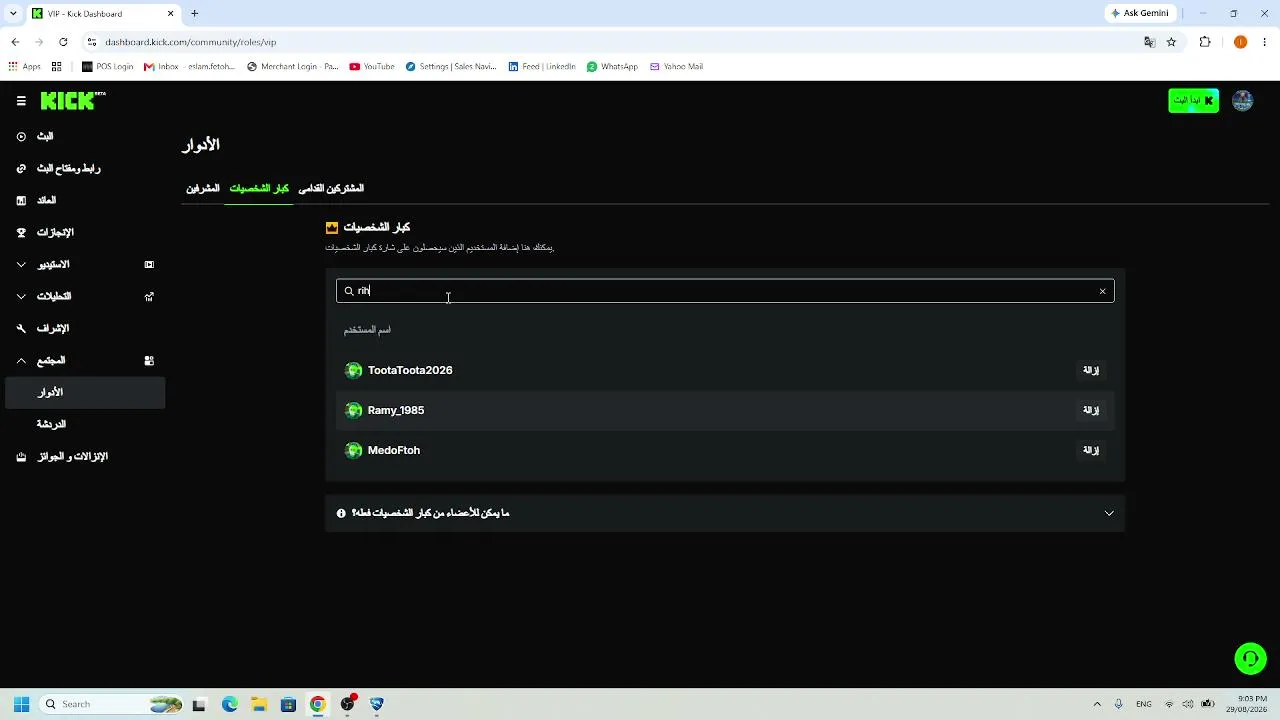Image resolution: width=1280 pixels, height=720 pixels.
Task: Switch to the كبار الشخصيات (VIP) tab
Action: tap(259, 188)
